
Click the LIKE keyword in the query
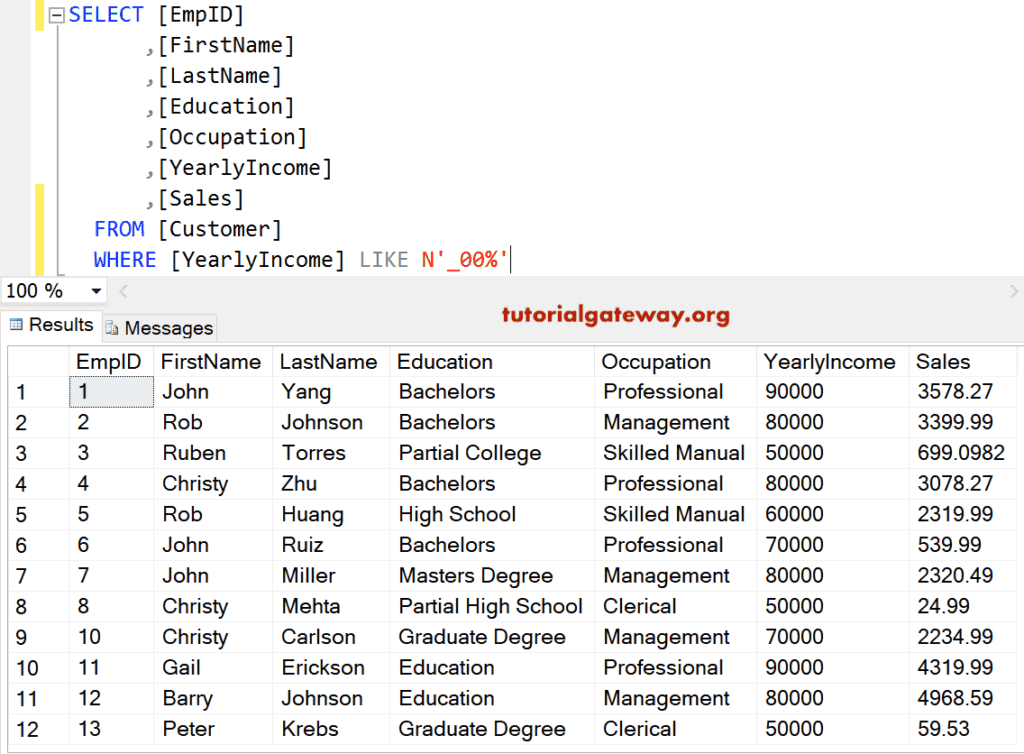pyautogui.click(x=384, y=260)
